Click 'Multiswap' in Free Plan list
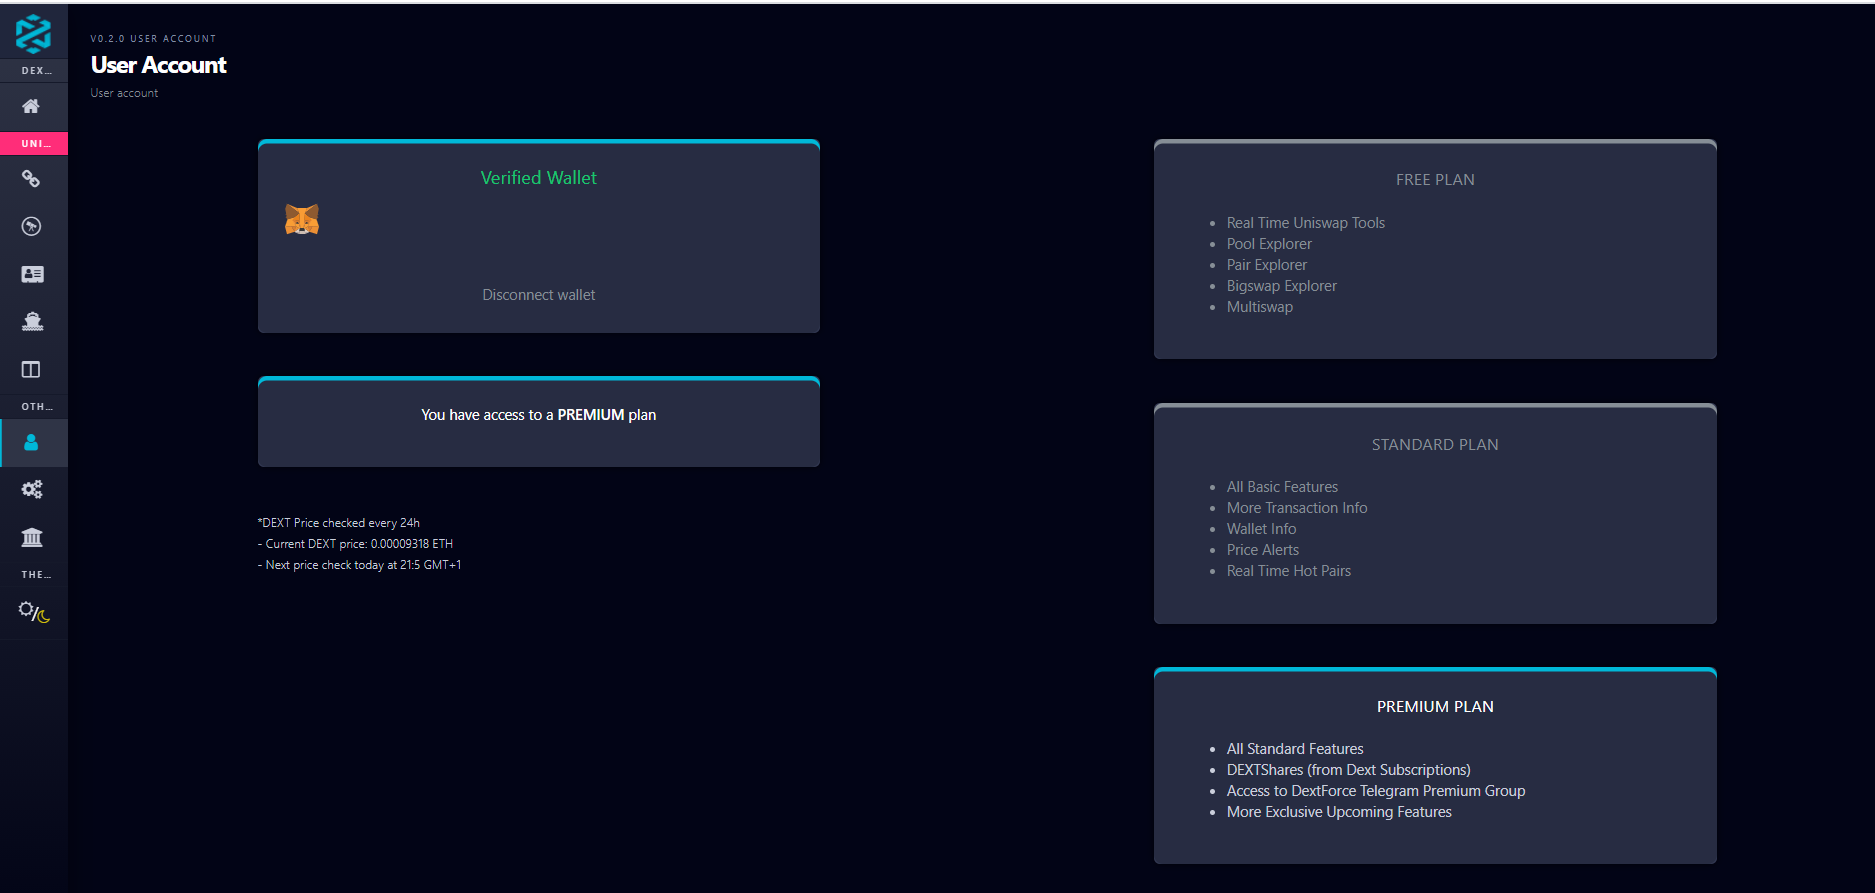Viewport: 1875px width, 893px height. pos(1260,307)
